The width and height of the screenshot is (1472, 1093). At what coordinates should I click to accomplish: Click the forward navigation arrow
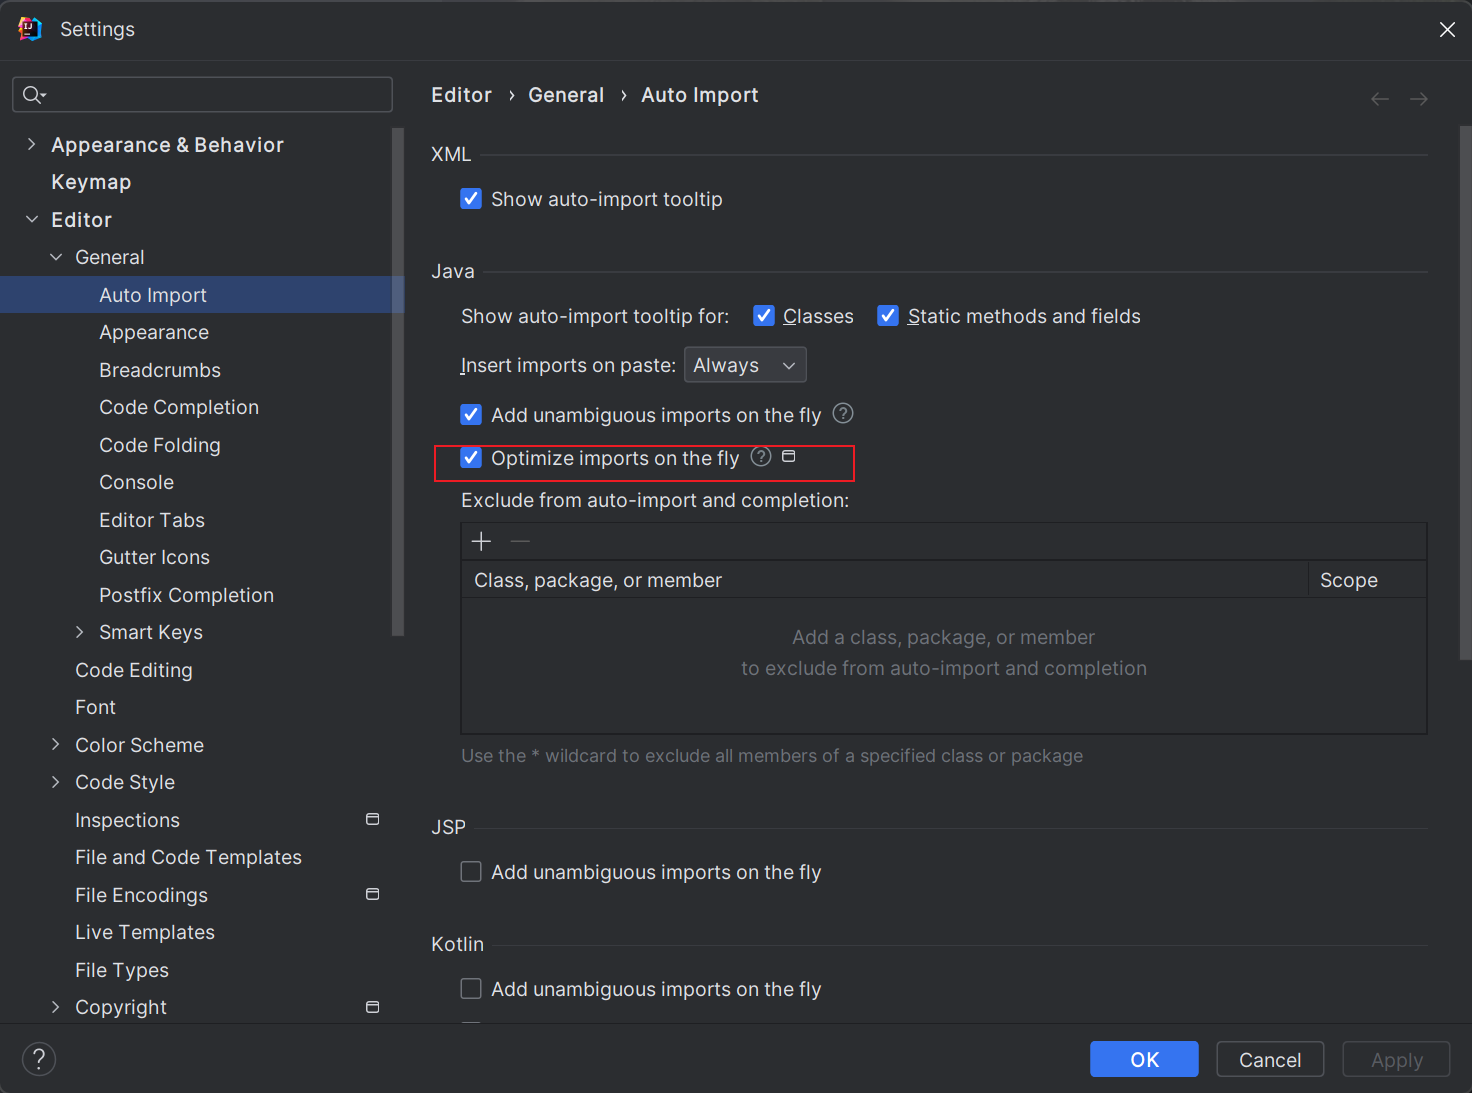pos(1419,98)
